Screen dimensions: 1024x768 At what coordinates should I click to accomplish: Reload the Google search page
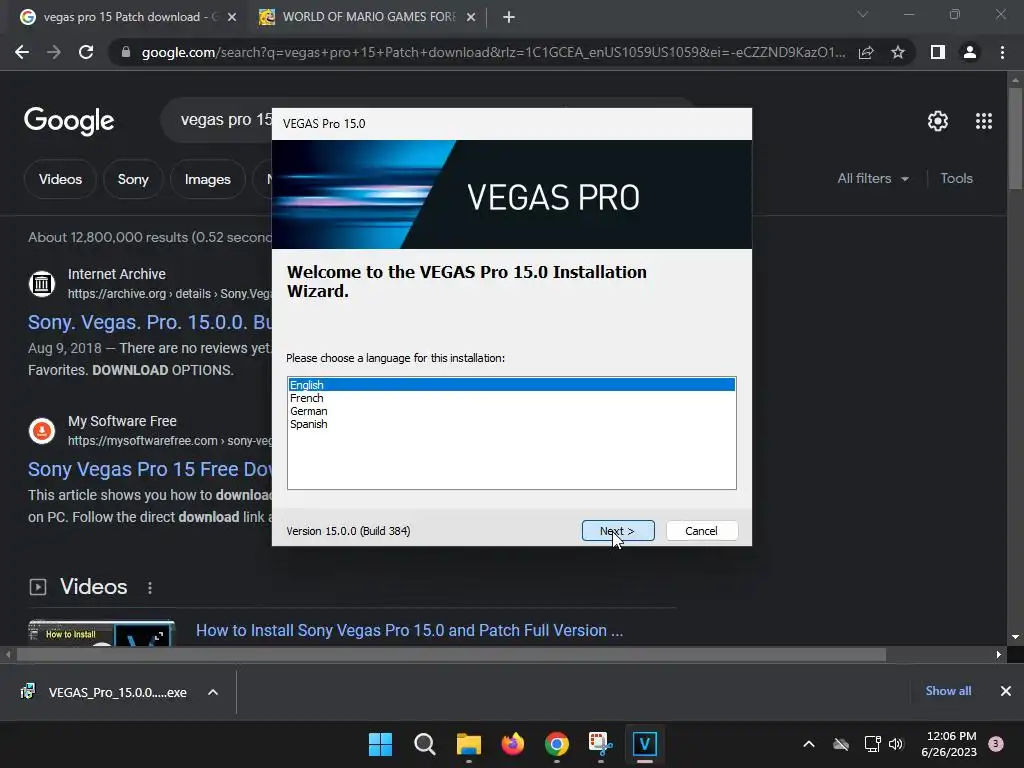86,52
